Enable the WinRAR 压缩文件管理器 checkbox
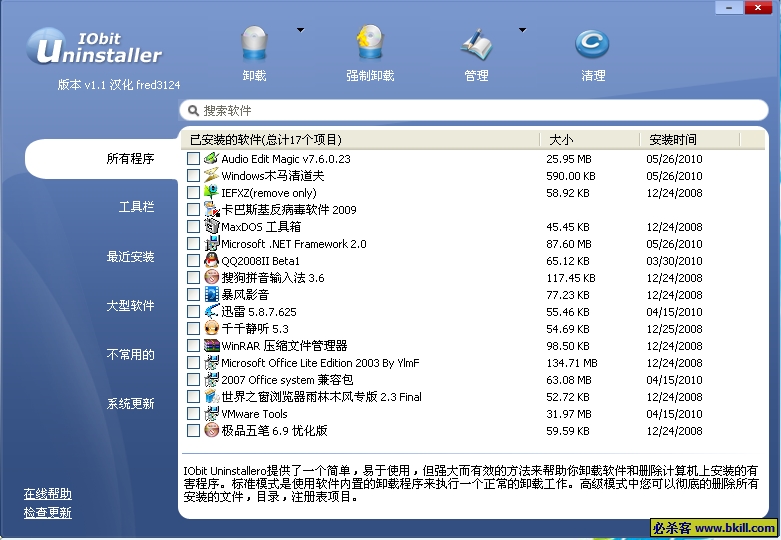Viewport: 781px width, 540px height. click(193, 345)
